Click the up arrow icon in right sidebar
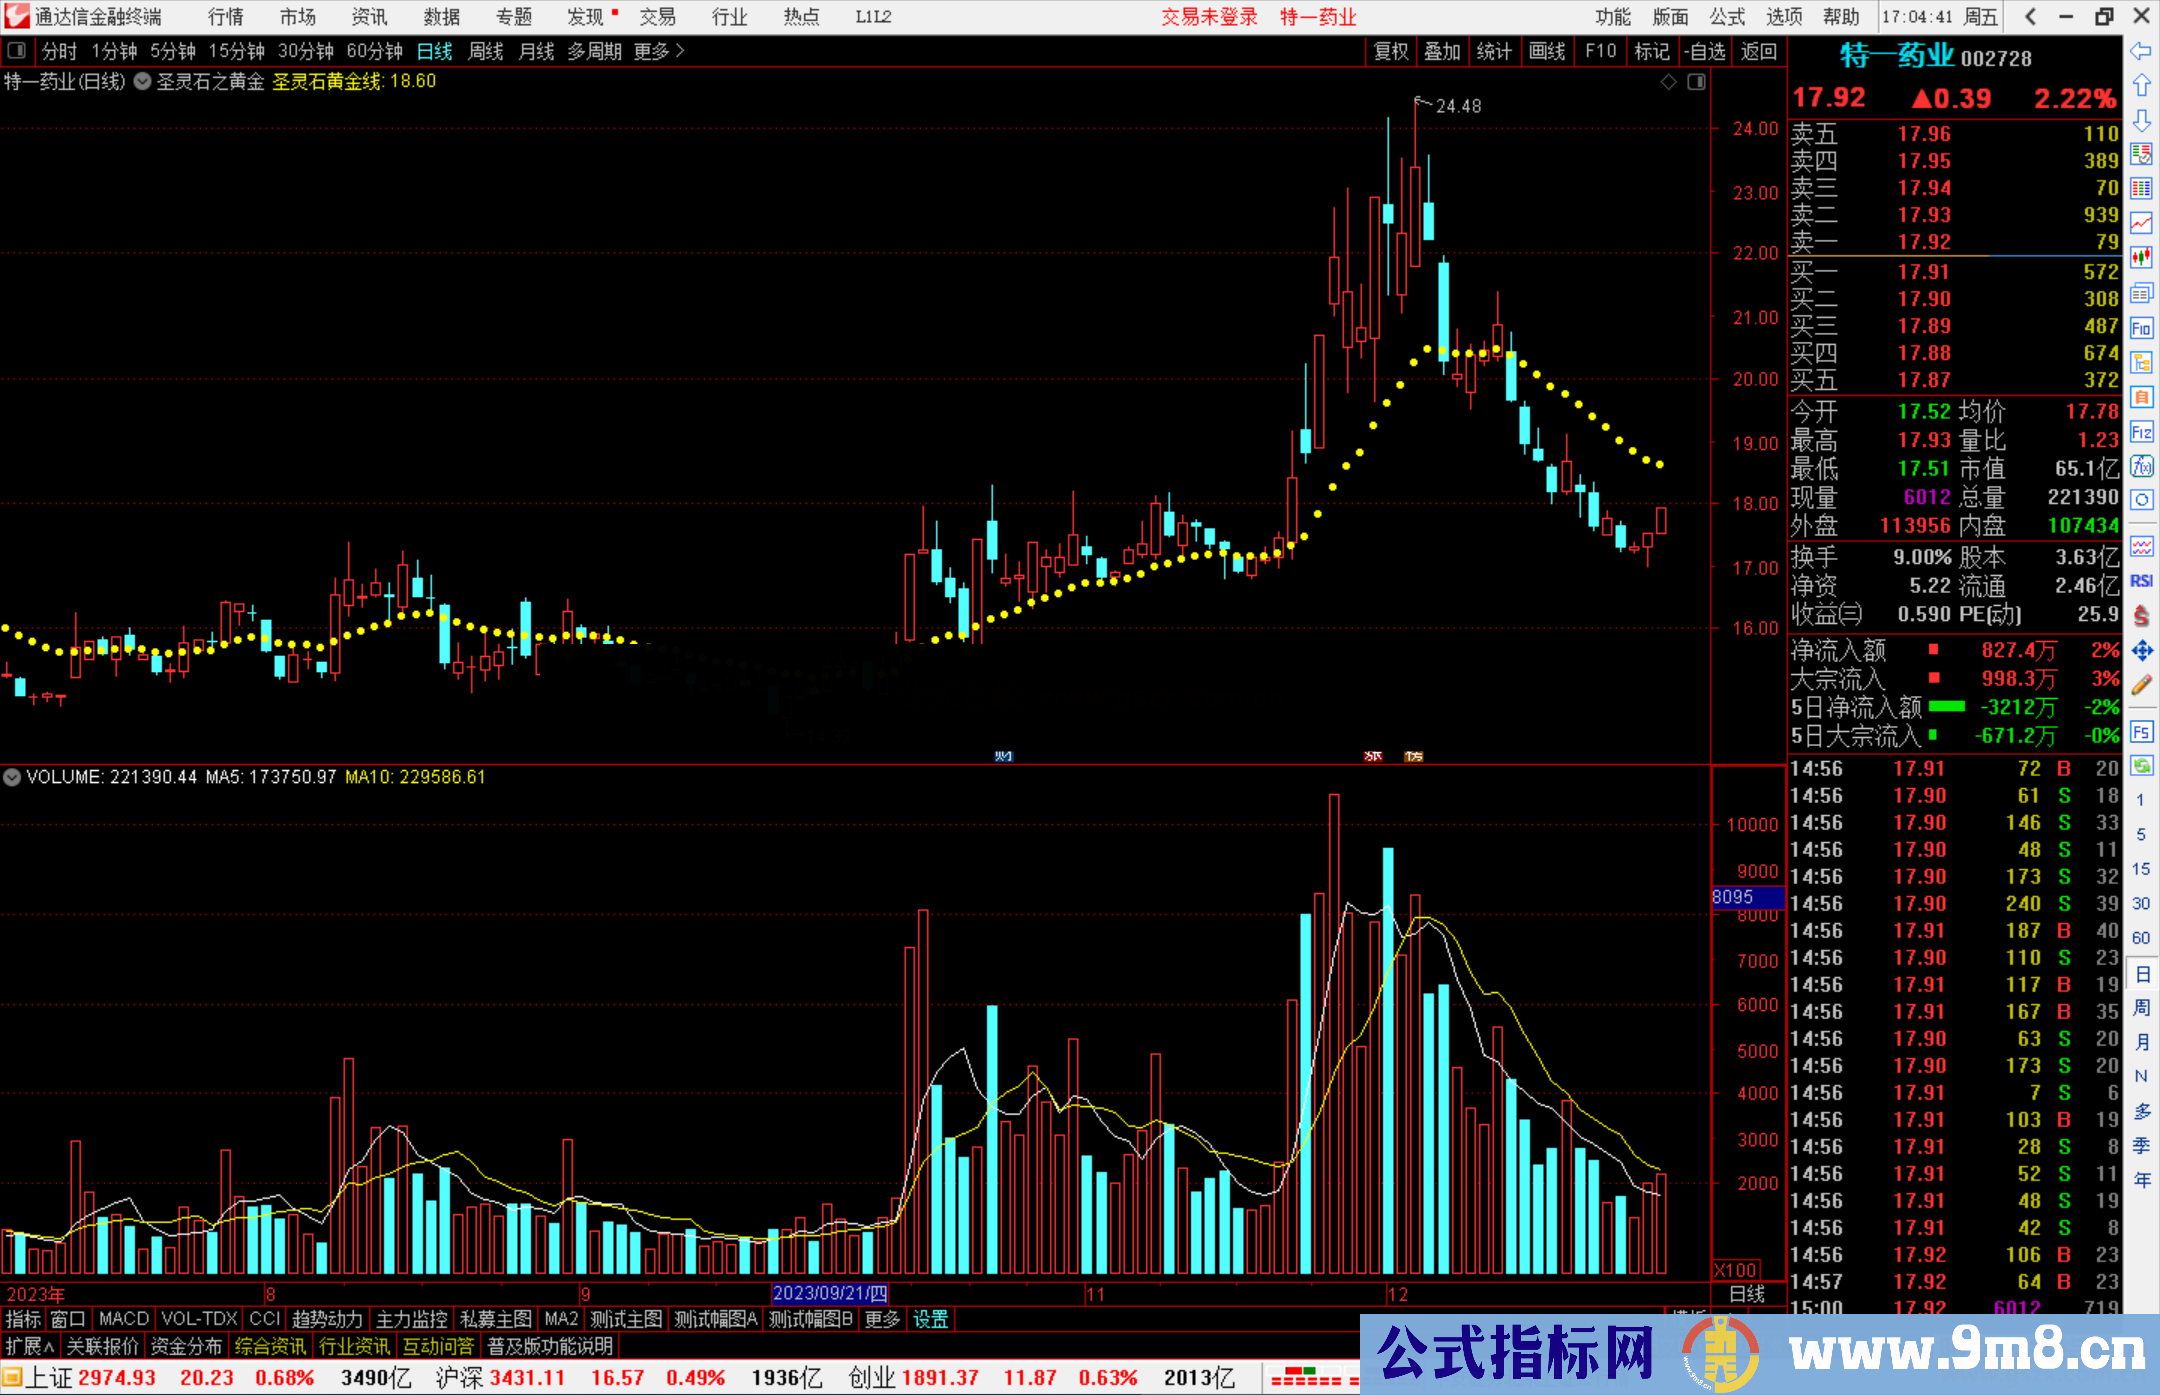2160x1395 pixels. (x=2140, y=85)
